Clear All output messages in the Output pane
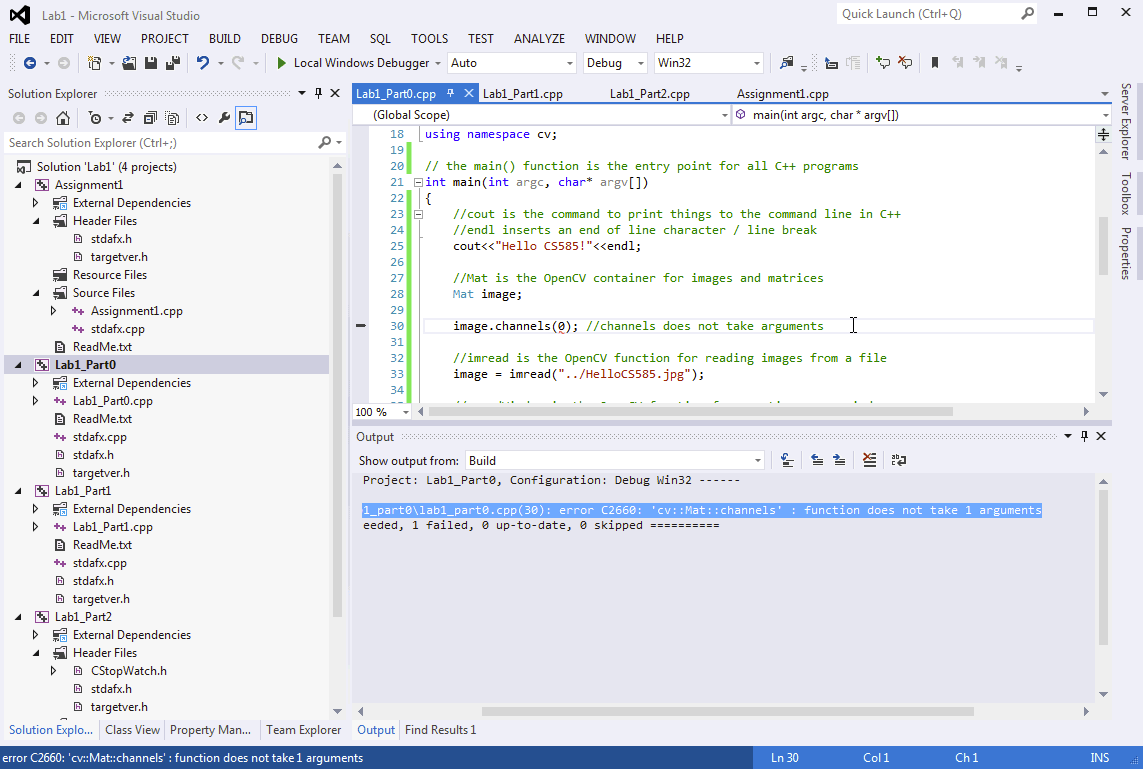The width and height of the screenshot is (1143, 769). 869,459
